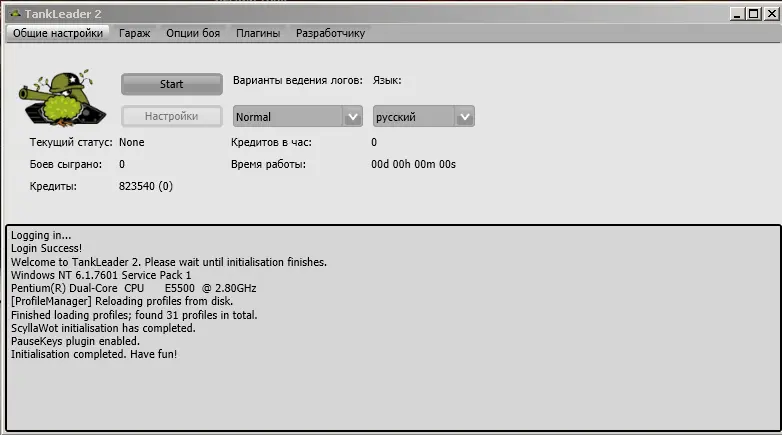Click the "found 31 profiles in total" line
The width and height of the screenshot is (782, 435).
click(134, 315)
